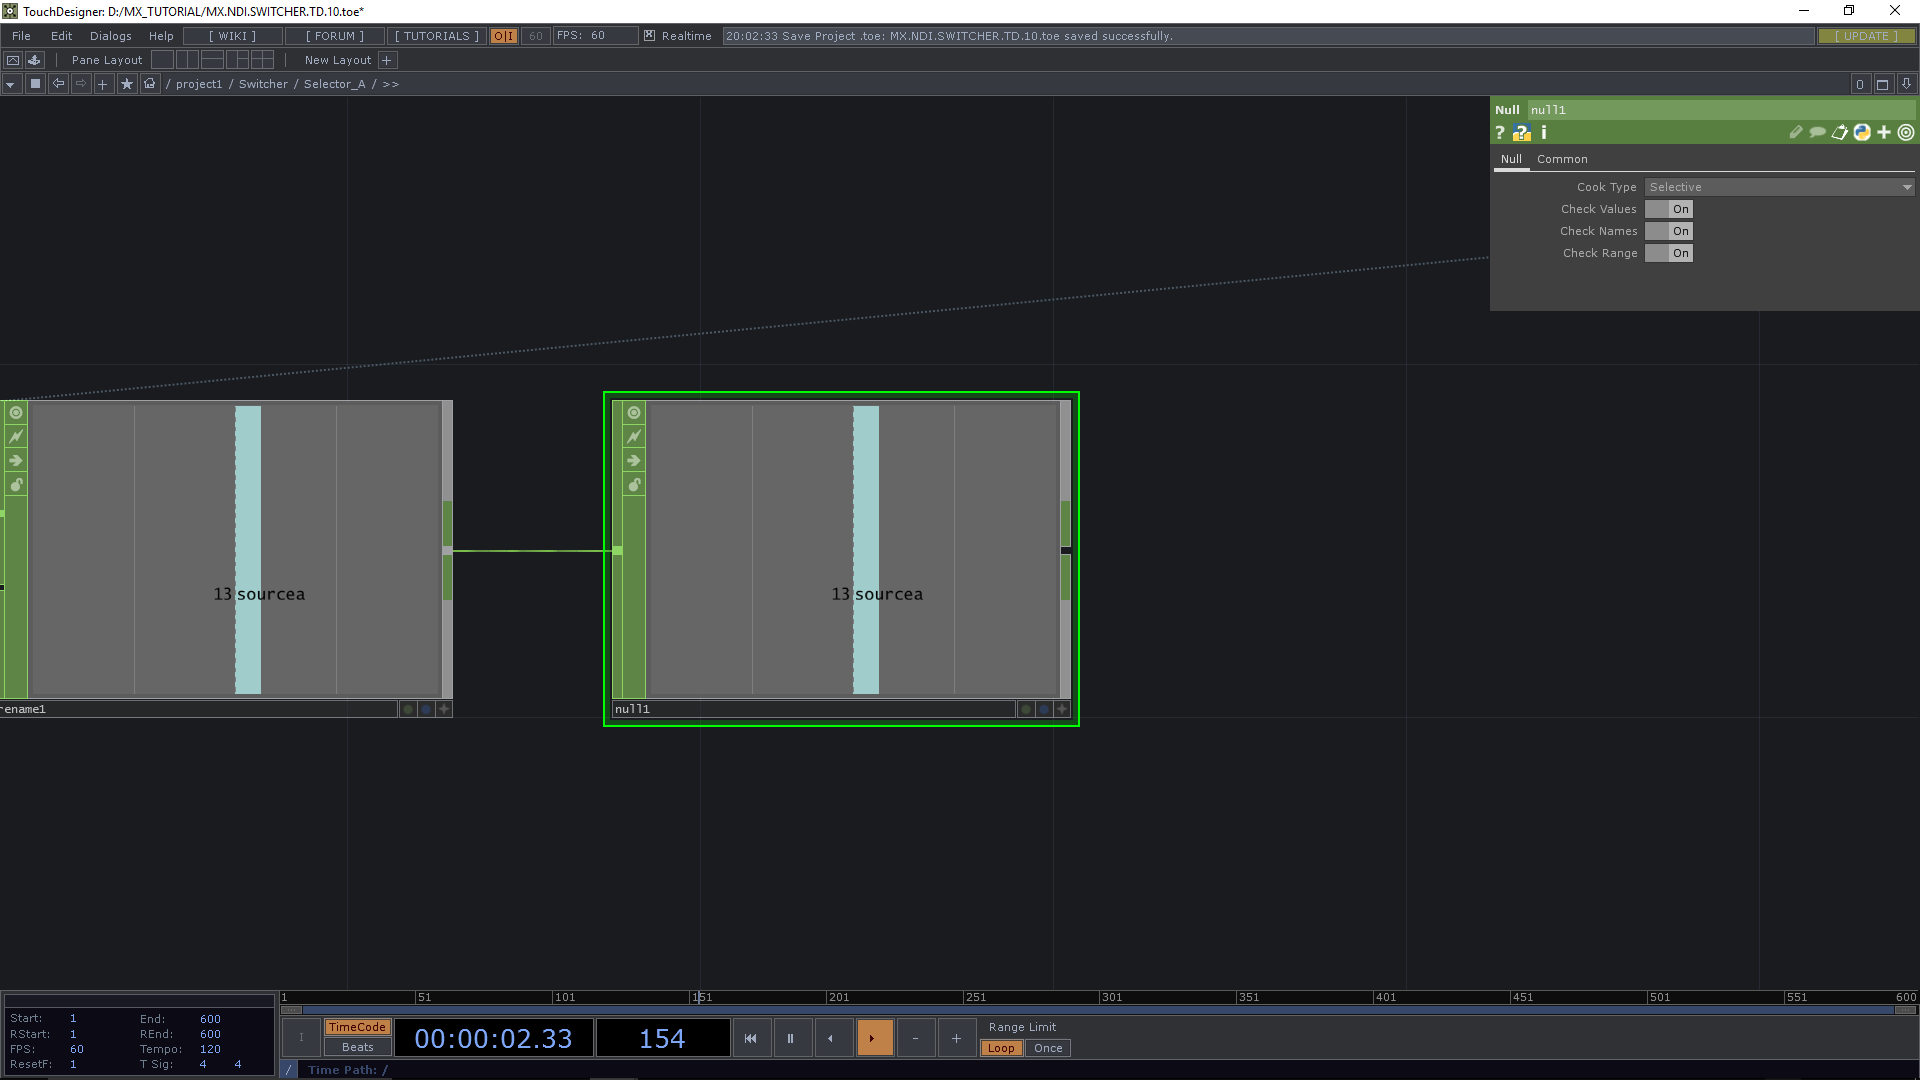Open Operator Help question mark in parameter panel

coord(1500,132)
